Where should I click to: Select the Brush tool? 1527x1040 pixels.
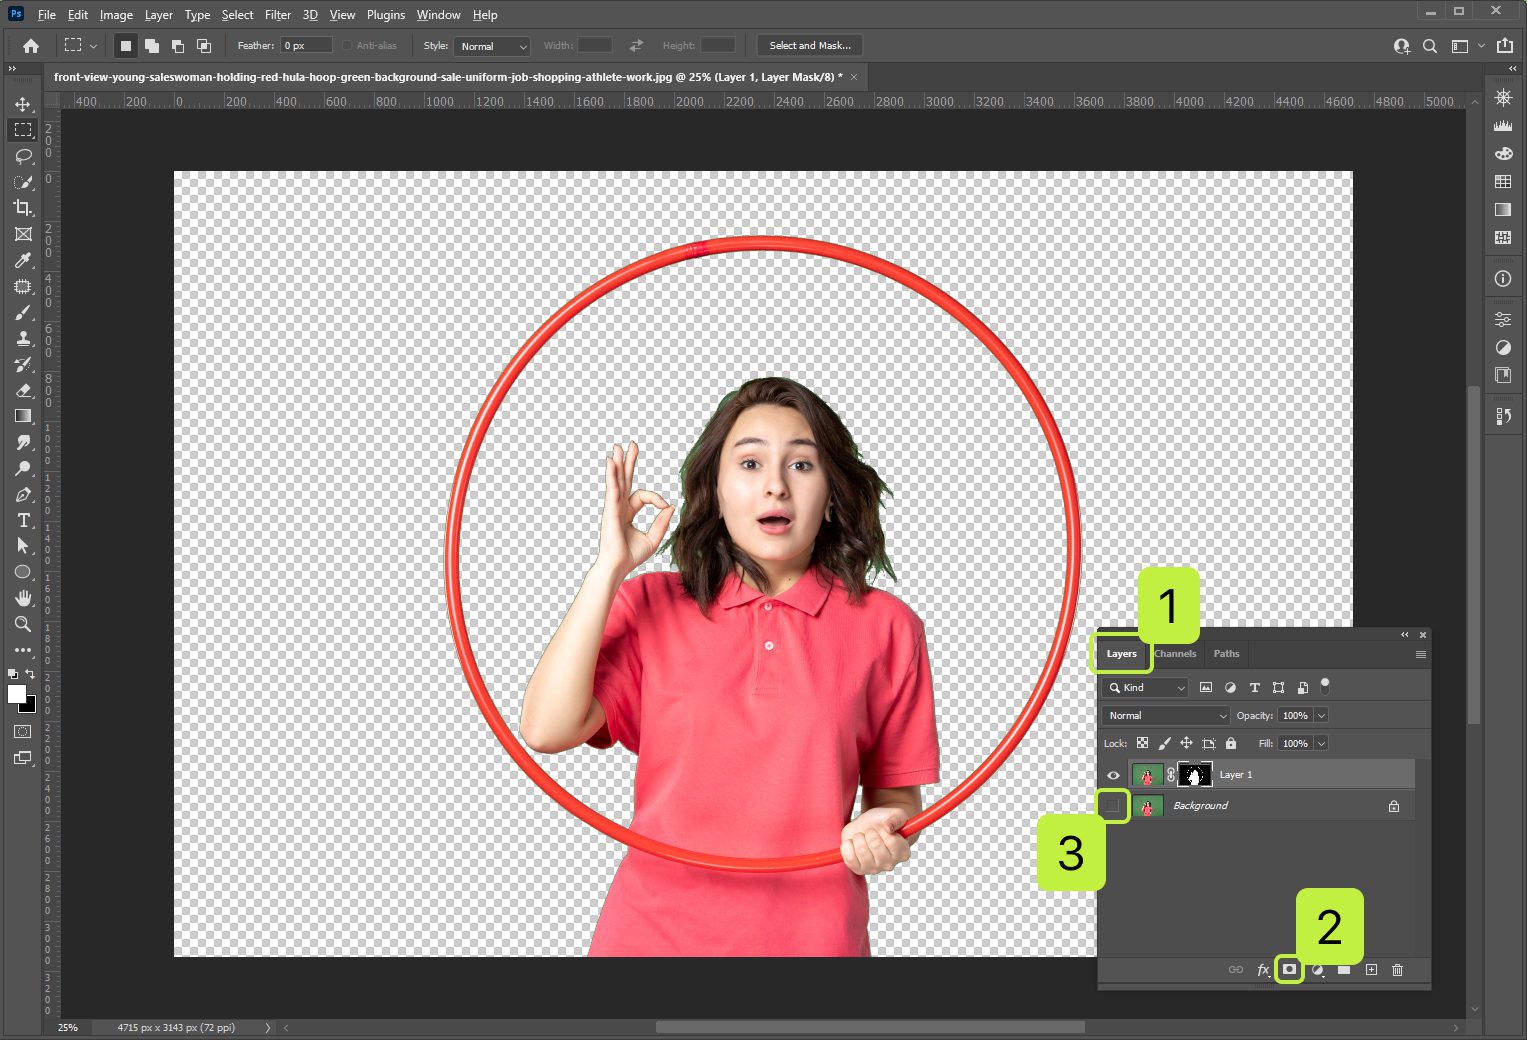point(23,312)
